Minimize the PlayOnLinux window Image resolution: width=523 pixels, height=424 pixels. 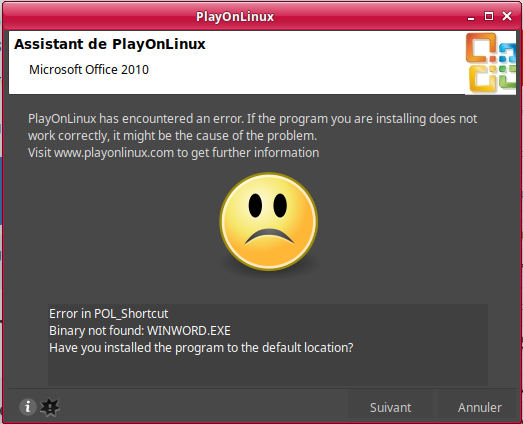click(x=471, y=17)
